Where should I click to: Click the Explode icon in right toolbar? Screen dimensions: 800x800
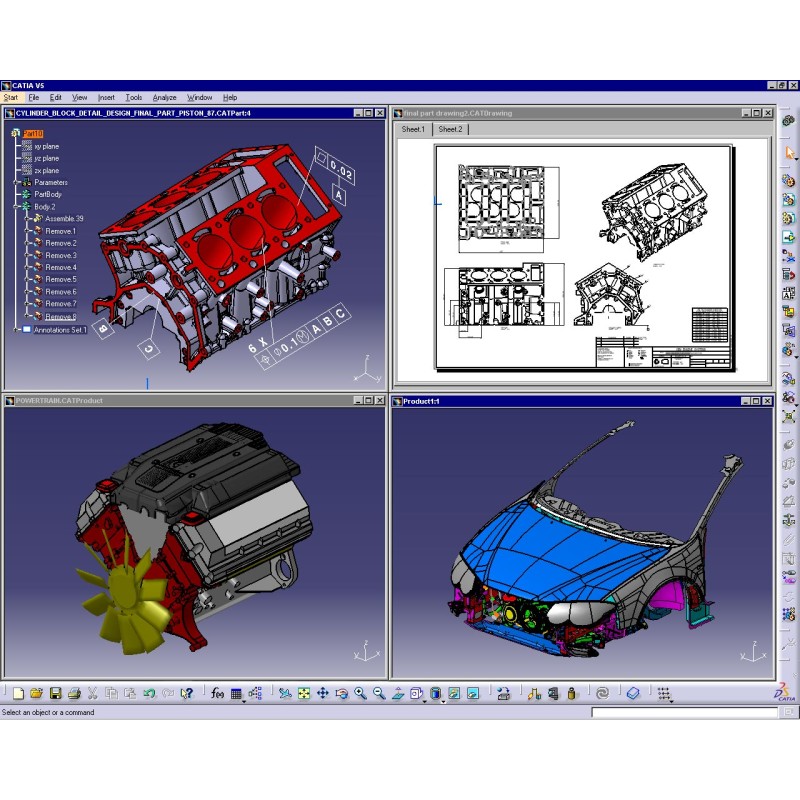click(x=788, y=416)
